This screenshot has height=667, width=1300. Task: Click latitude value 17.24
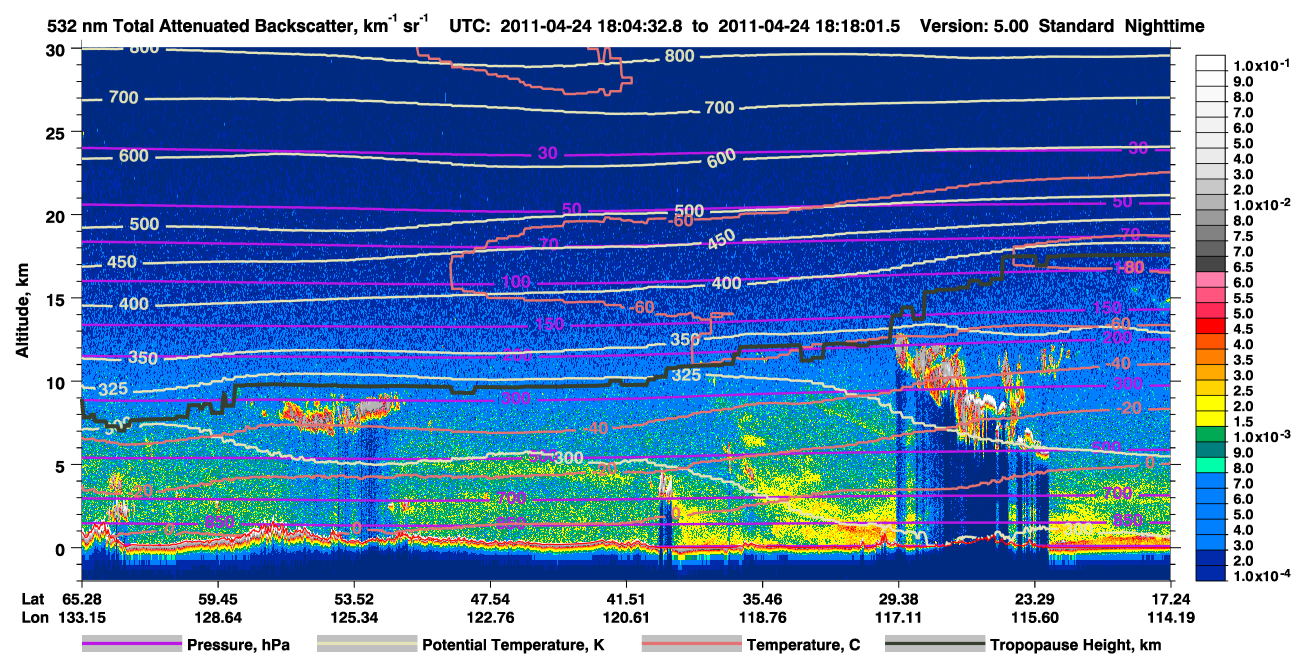point(1171,599)
